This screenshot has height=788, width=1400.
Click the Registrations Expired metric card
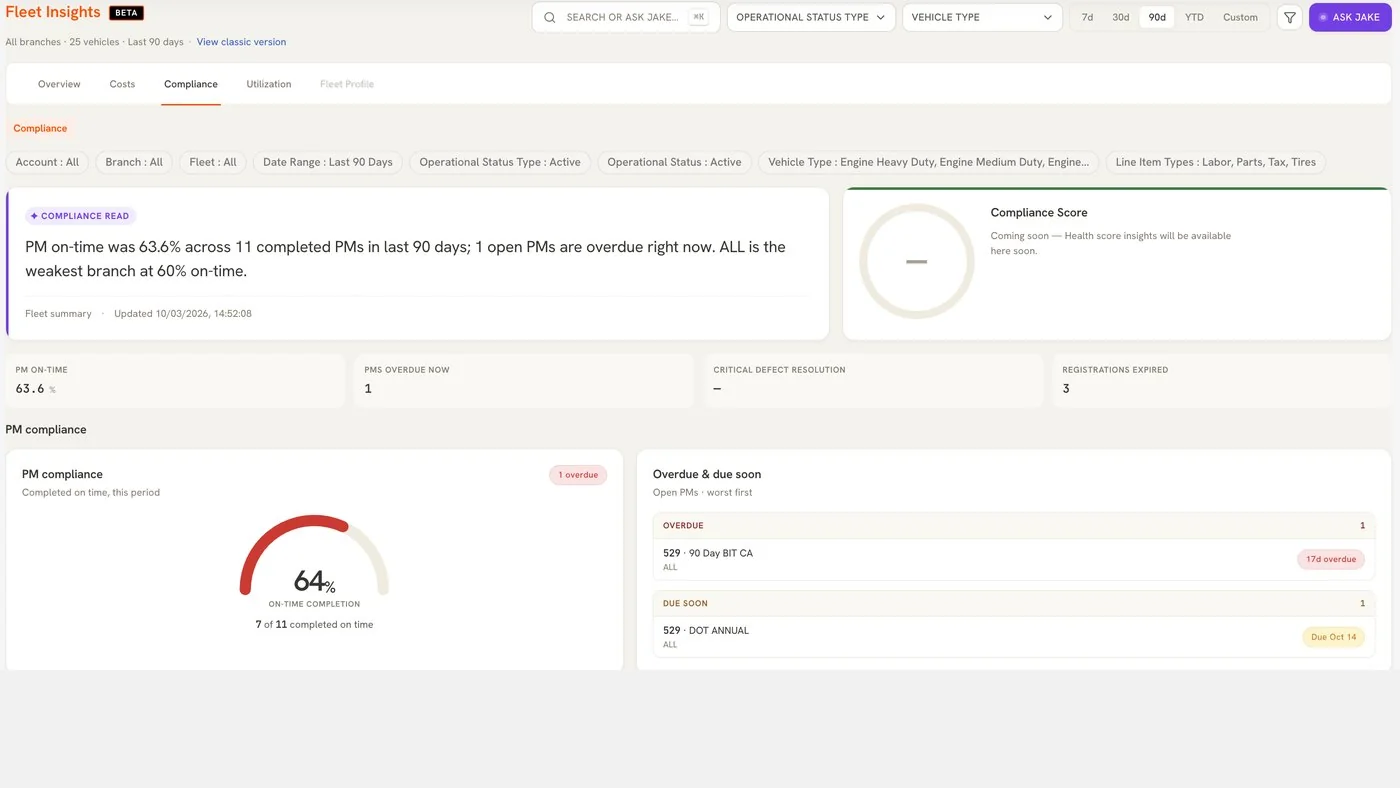coord(1221,380)
